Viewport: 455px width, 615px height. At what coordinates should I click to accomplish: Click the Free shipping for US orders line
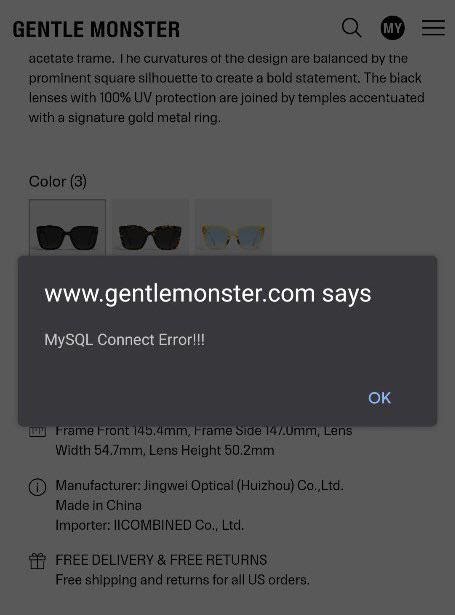pyautogui.click(x=182, y=580)
